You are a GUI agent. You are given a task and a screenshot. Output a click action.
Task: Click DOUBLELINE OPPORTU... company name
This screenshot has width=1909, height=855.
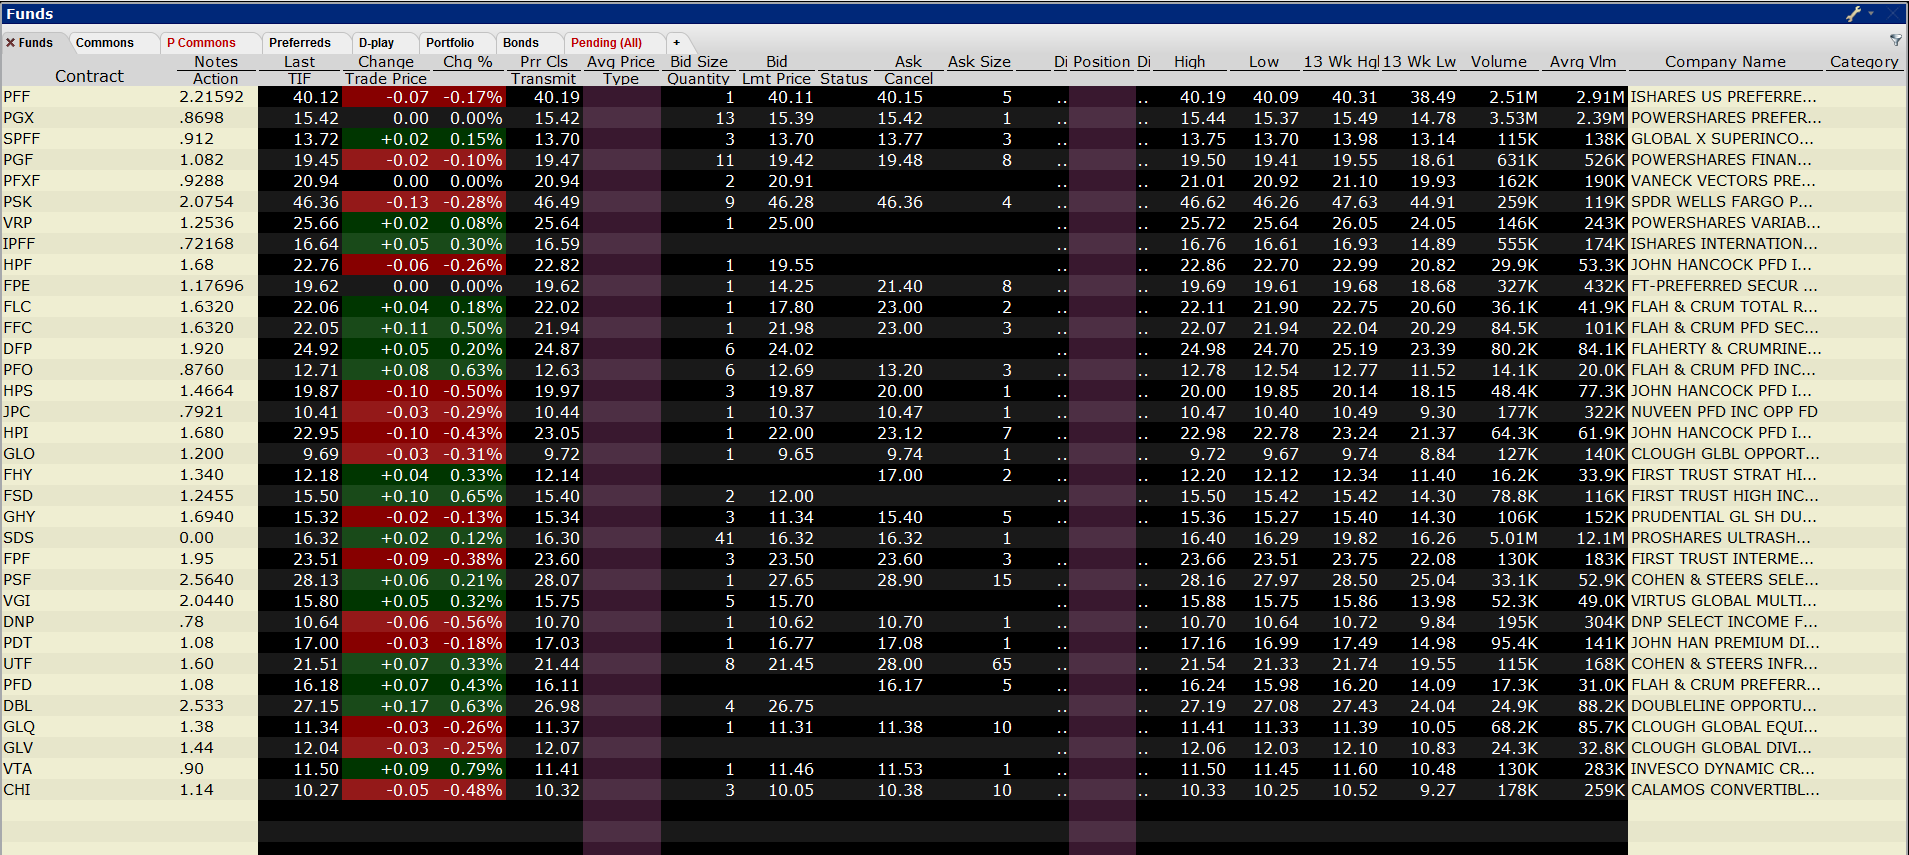coord(1724,706)
